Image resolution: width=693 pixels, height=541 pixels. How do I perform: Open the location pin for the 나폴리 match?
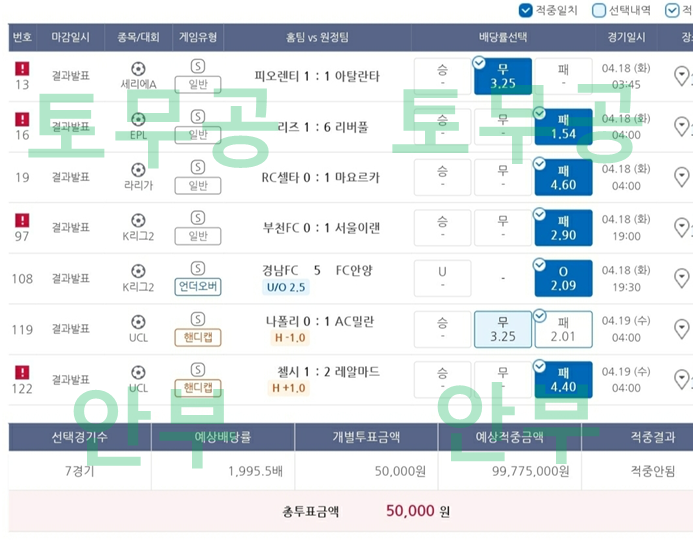pyautogui.click(x=682, y=329)
